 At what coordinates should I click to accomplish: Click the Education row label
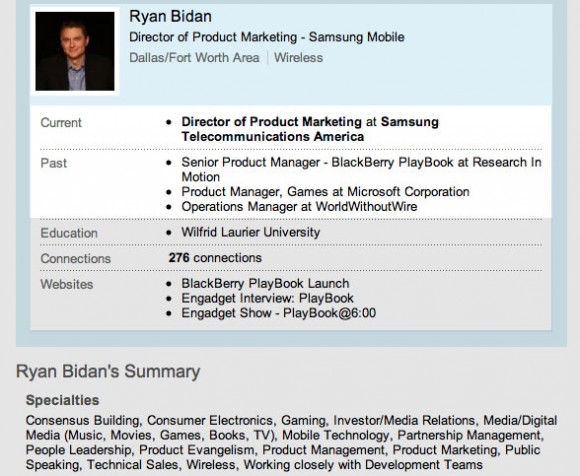tap(69, 233)
